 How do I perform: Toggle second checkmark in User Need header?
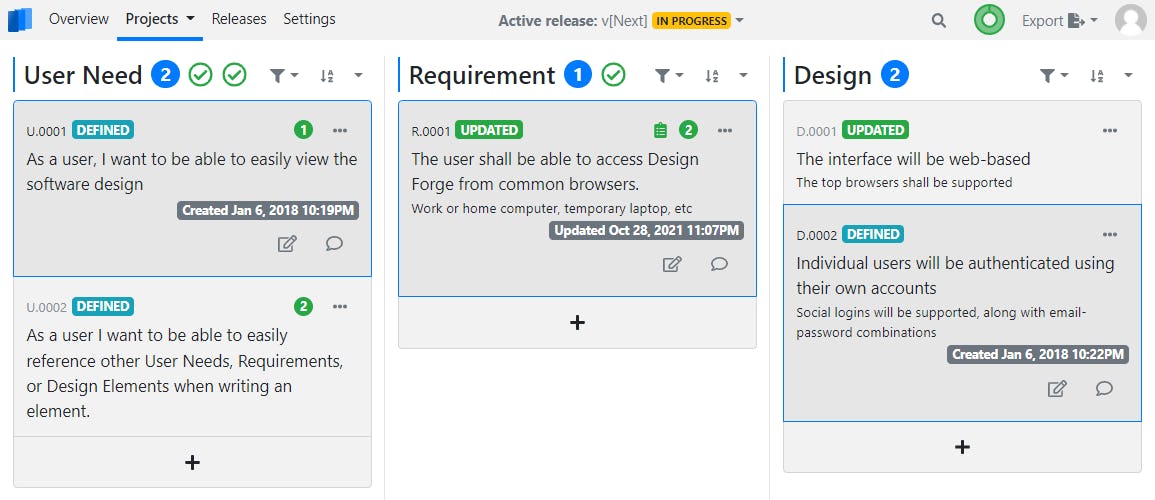coord(235,75)
